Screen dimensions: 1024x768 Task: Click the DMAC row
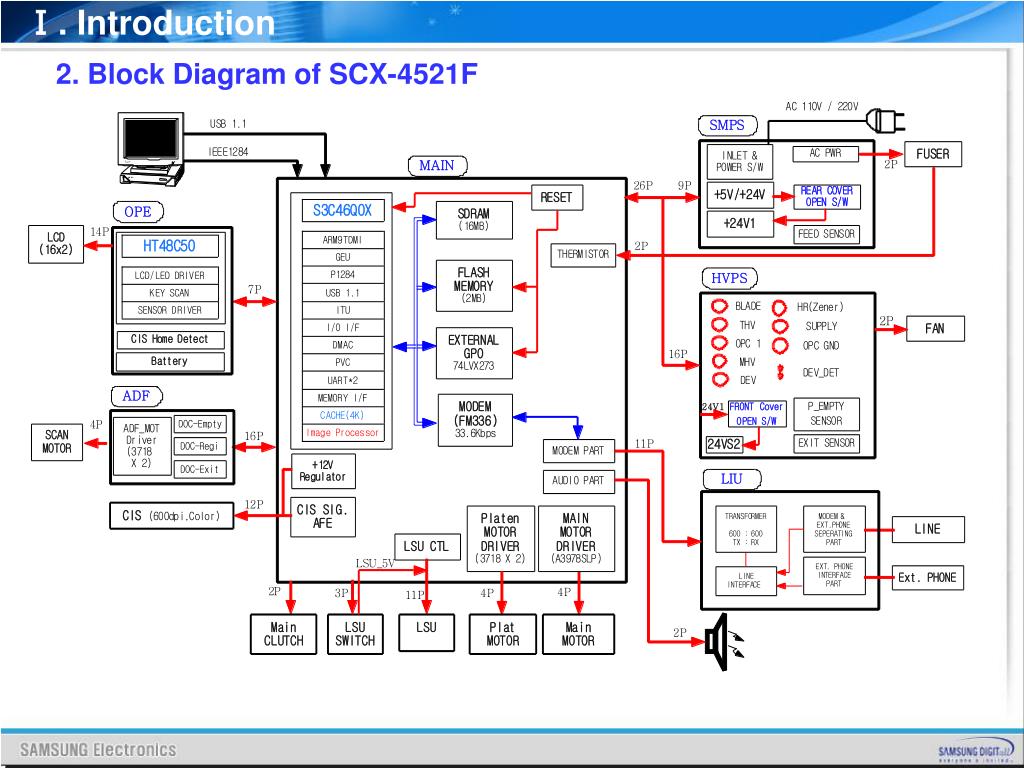pos(343,345)
